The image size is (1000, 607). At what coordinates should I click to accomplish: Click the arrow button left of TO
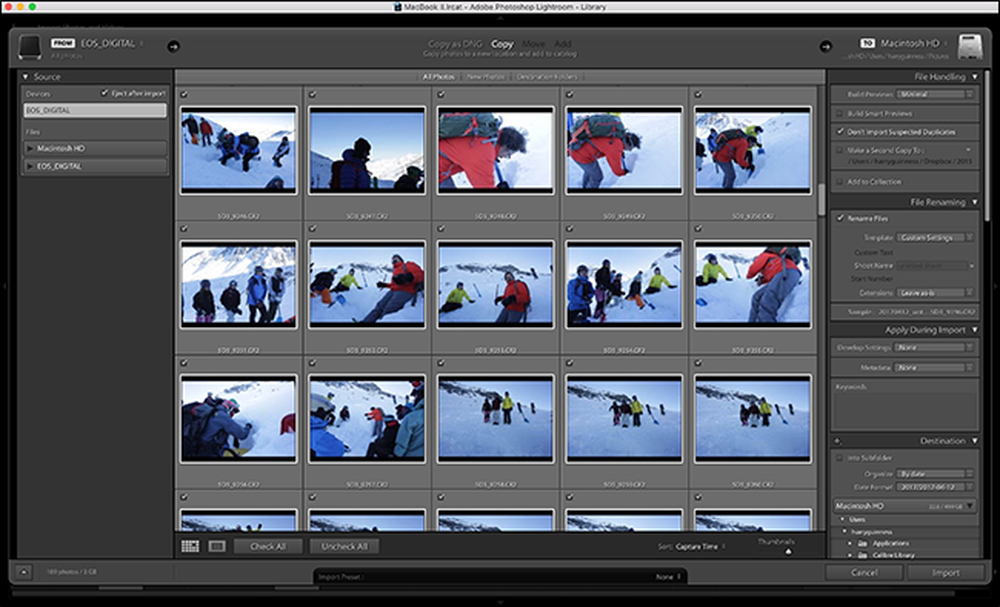825,46
